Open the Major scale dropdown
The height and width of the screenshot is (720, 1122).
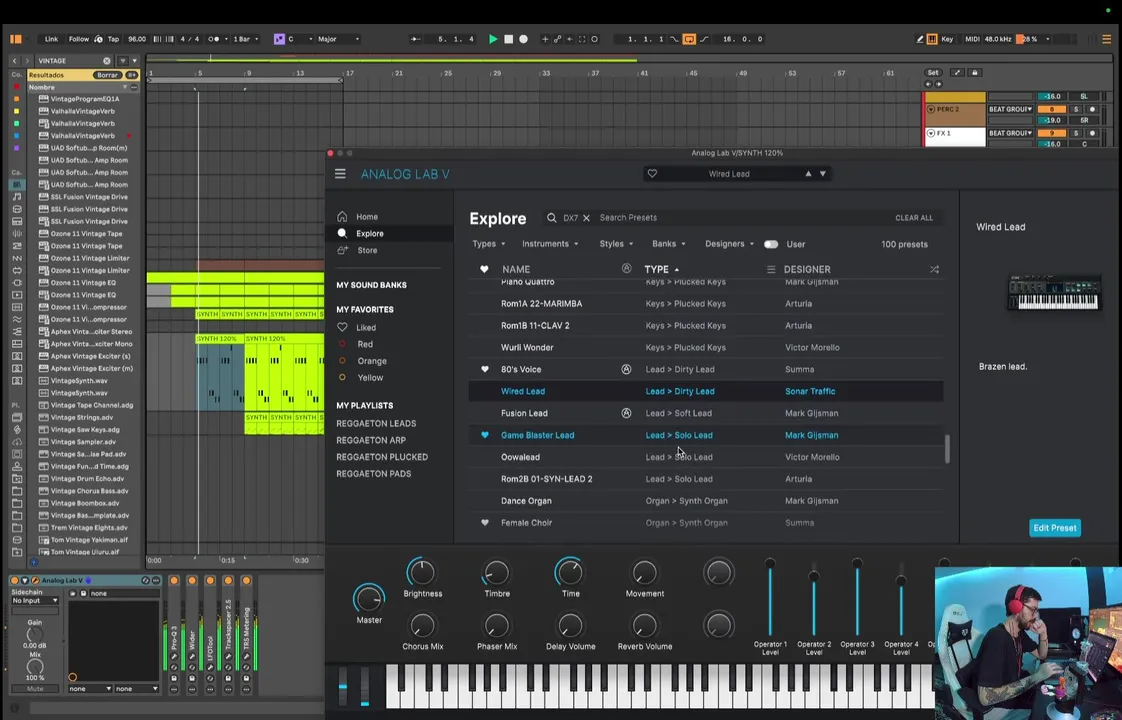click(x=338, y=39)
